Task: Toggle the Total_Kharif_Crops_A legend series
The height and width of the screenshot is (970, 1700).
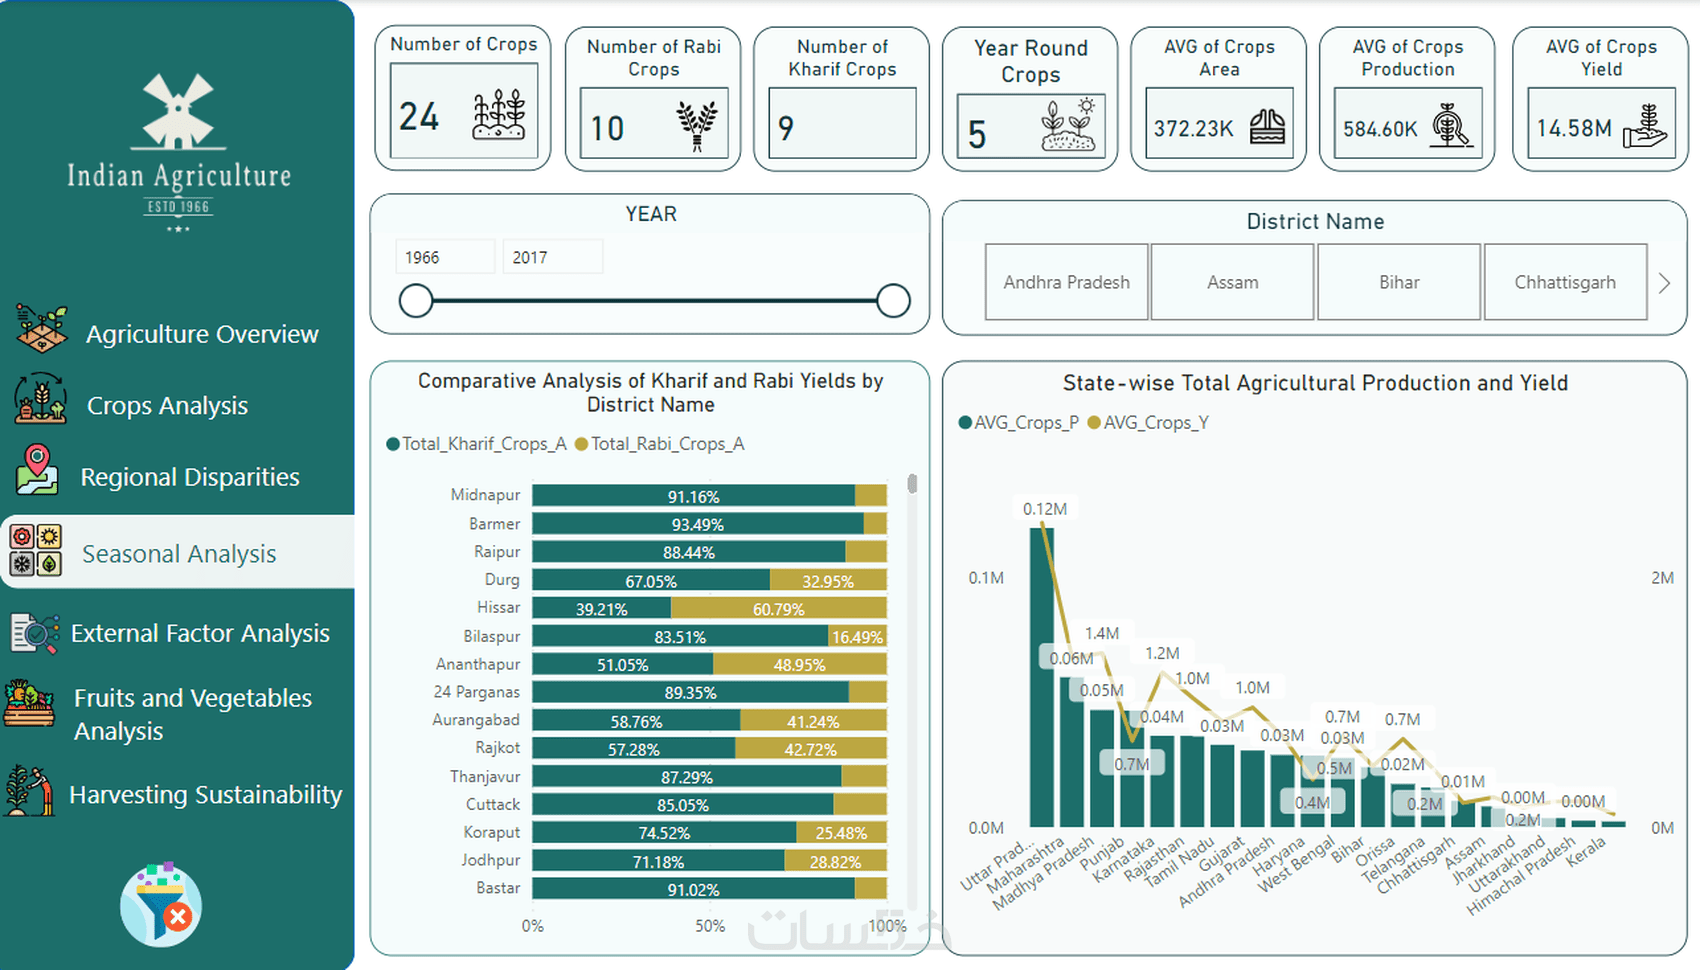Action: [477, 444]
